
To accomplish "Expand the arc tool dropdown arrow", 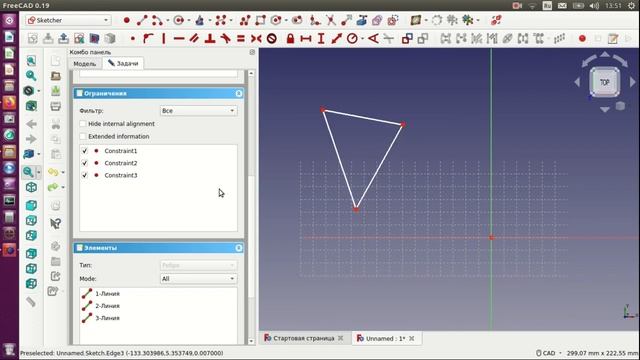I will (167, 20).
